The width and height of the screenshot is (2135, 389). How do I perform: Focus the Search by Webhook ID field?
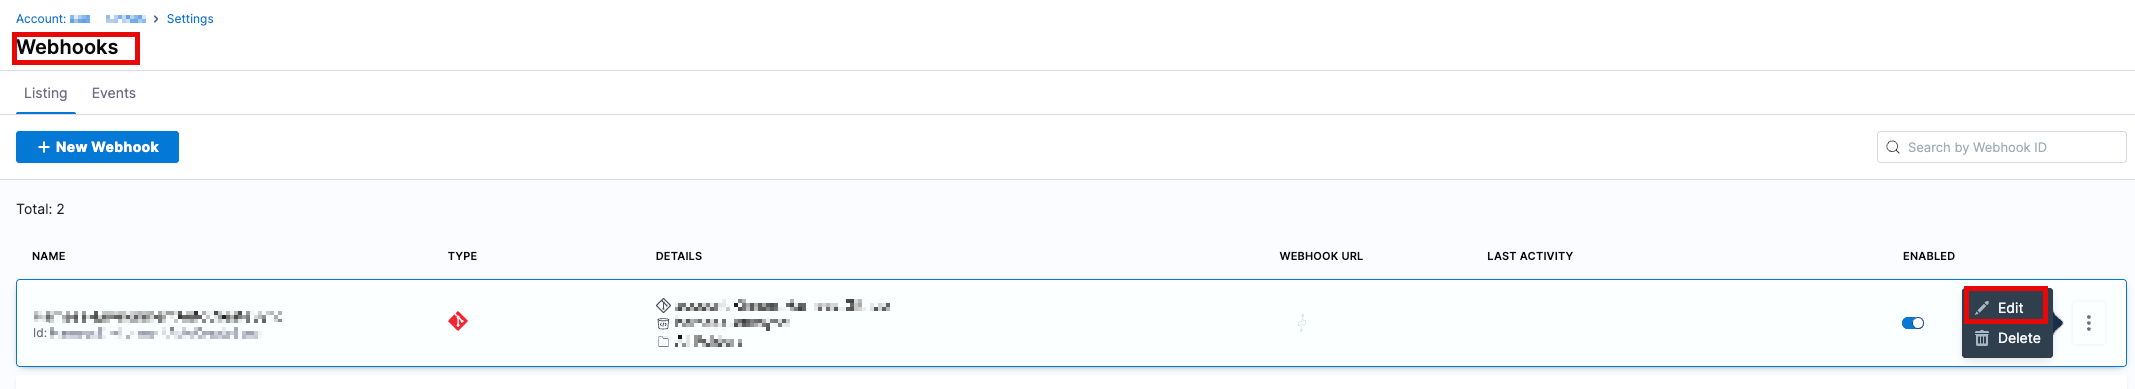point(2002,147)
